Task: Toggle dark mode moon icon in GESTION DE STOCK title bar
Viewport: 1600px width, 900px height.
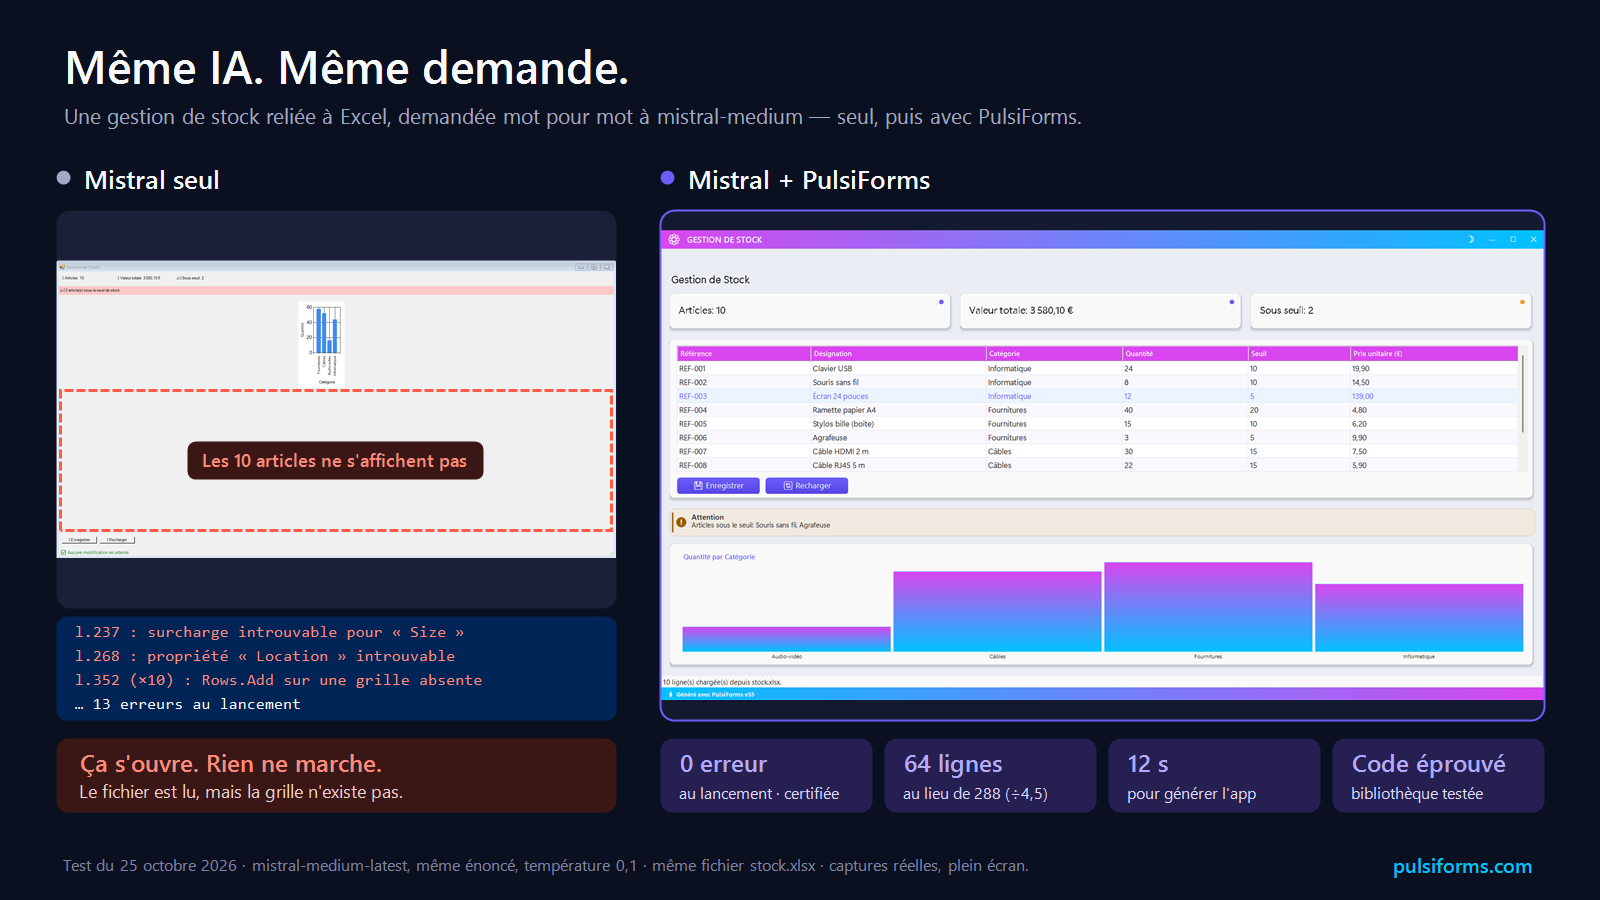Action: [x=1470, y=240]
